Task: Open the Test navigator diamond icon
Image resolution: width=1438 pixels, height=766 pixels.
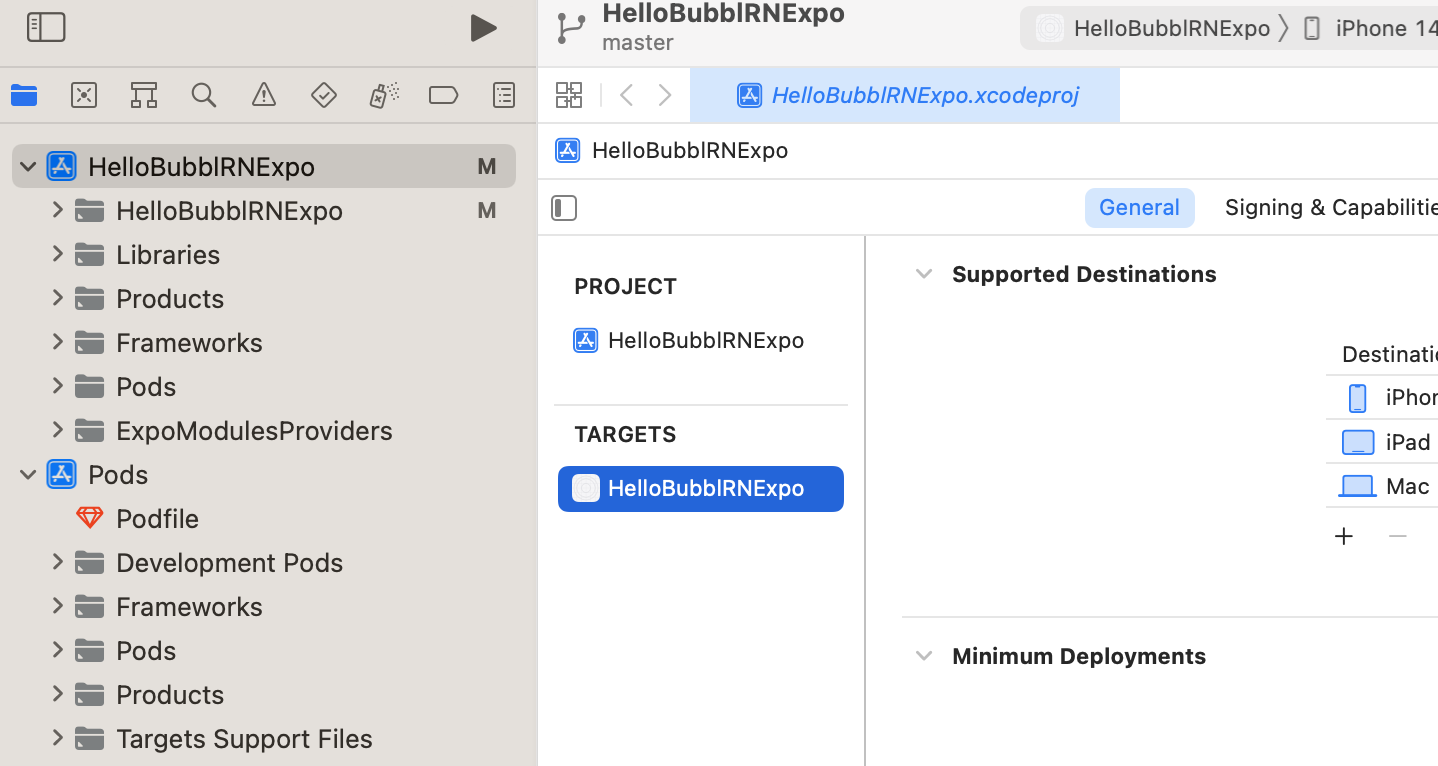Action: pos(324,95)
